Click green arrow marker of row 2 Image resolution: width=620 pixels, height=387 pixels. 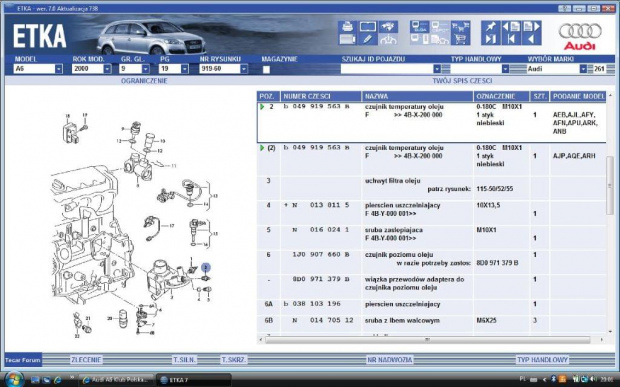(x=262, y=107)
